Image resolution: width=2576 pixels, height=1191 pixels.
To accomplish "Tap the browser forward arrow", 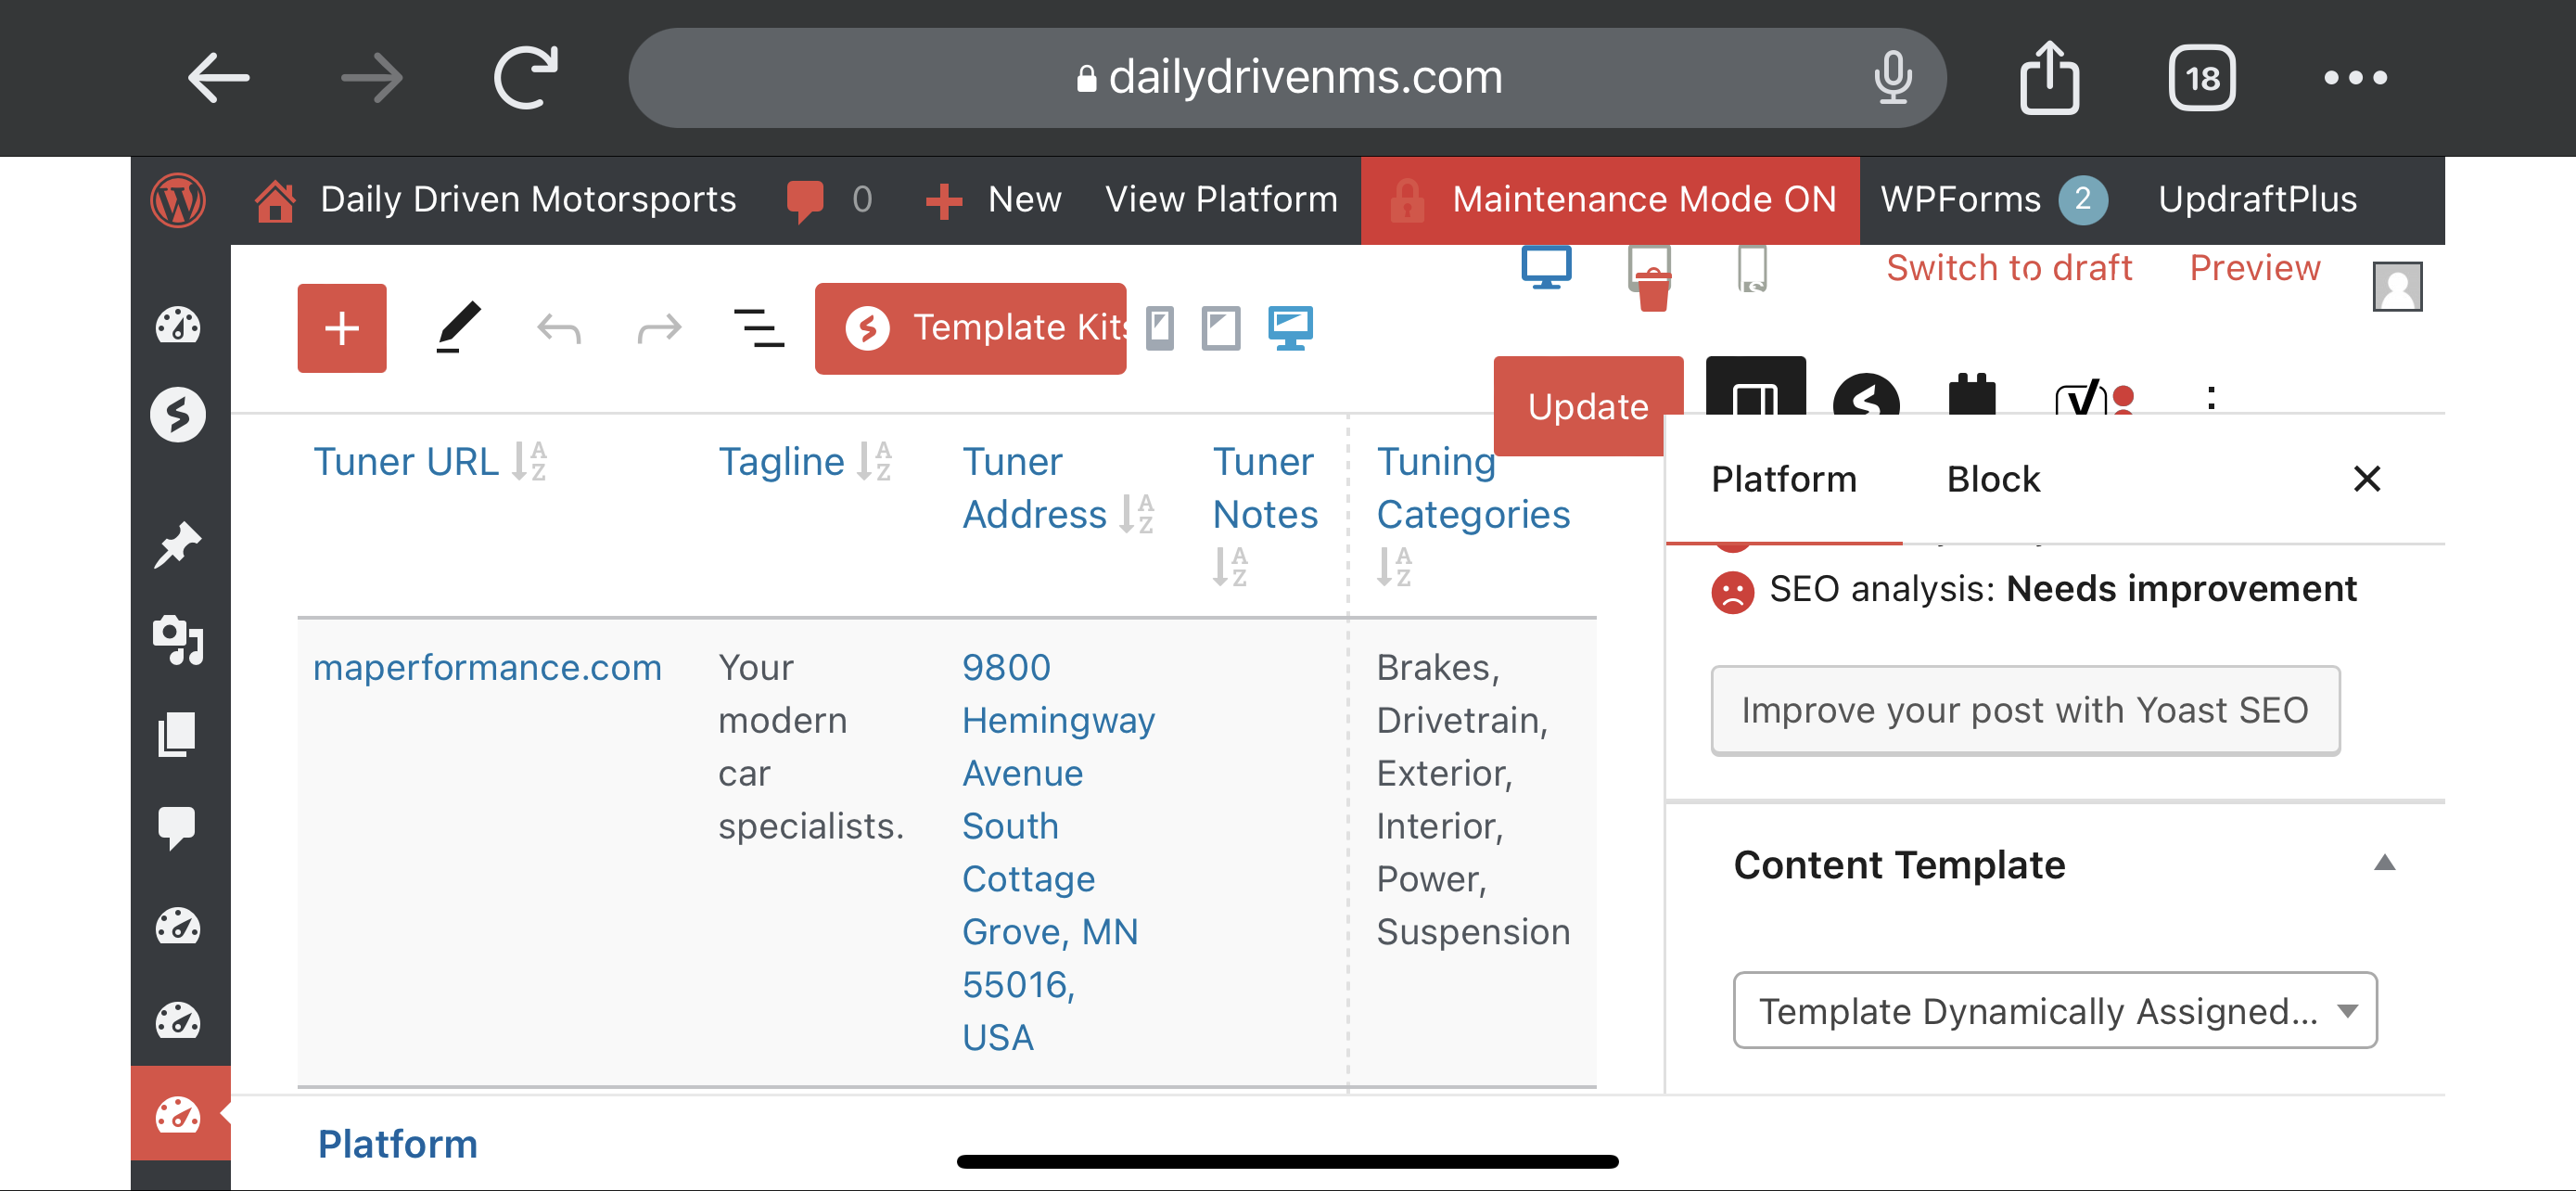I will point(371,77).
